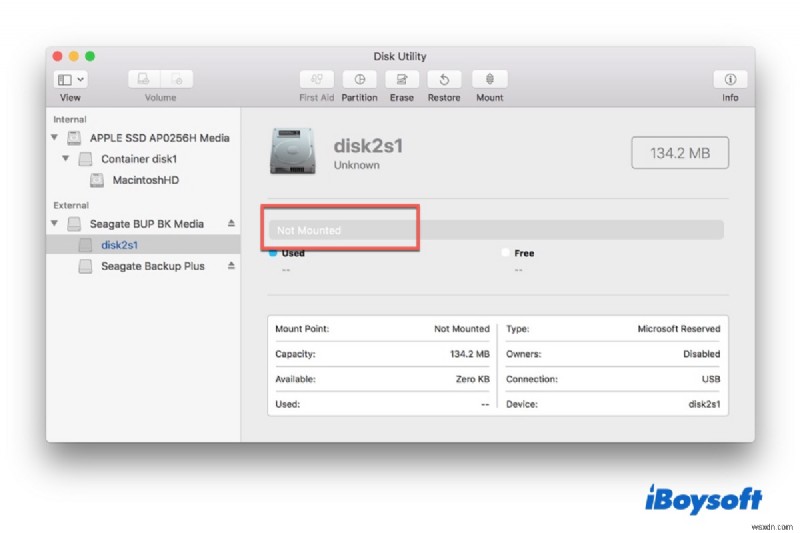Click the white Free legend swatch
This screenshot has height=533, width=800.
point(506,252)
